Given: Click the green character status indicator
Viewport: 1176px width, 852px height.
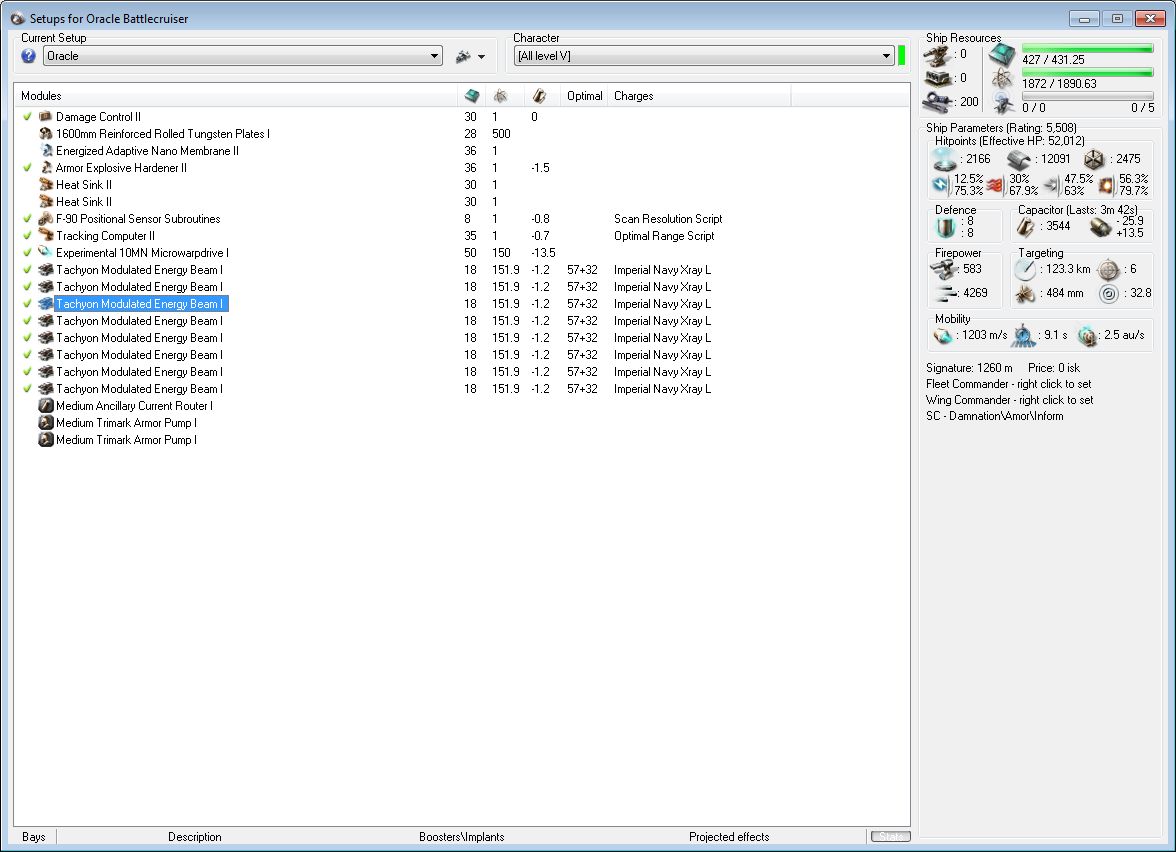Looking at the screenshot, I should [x=902, y=56].
